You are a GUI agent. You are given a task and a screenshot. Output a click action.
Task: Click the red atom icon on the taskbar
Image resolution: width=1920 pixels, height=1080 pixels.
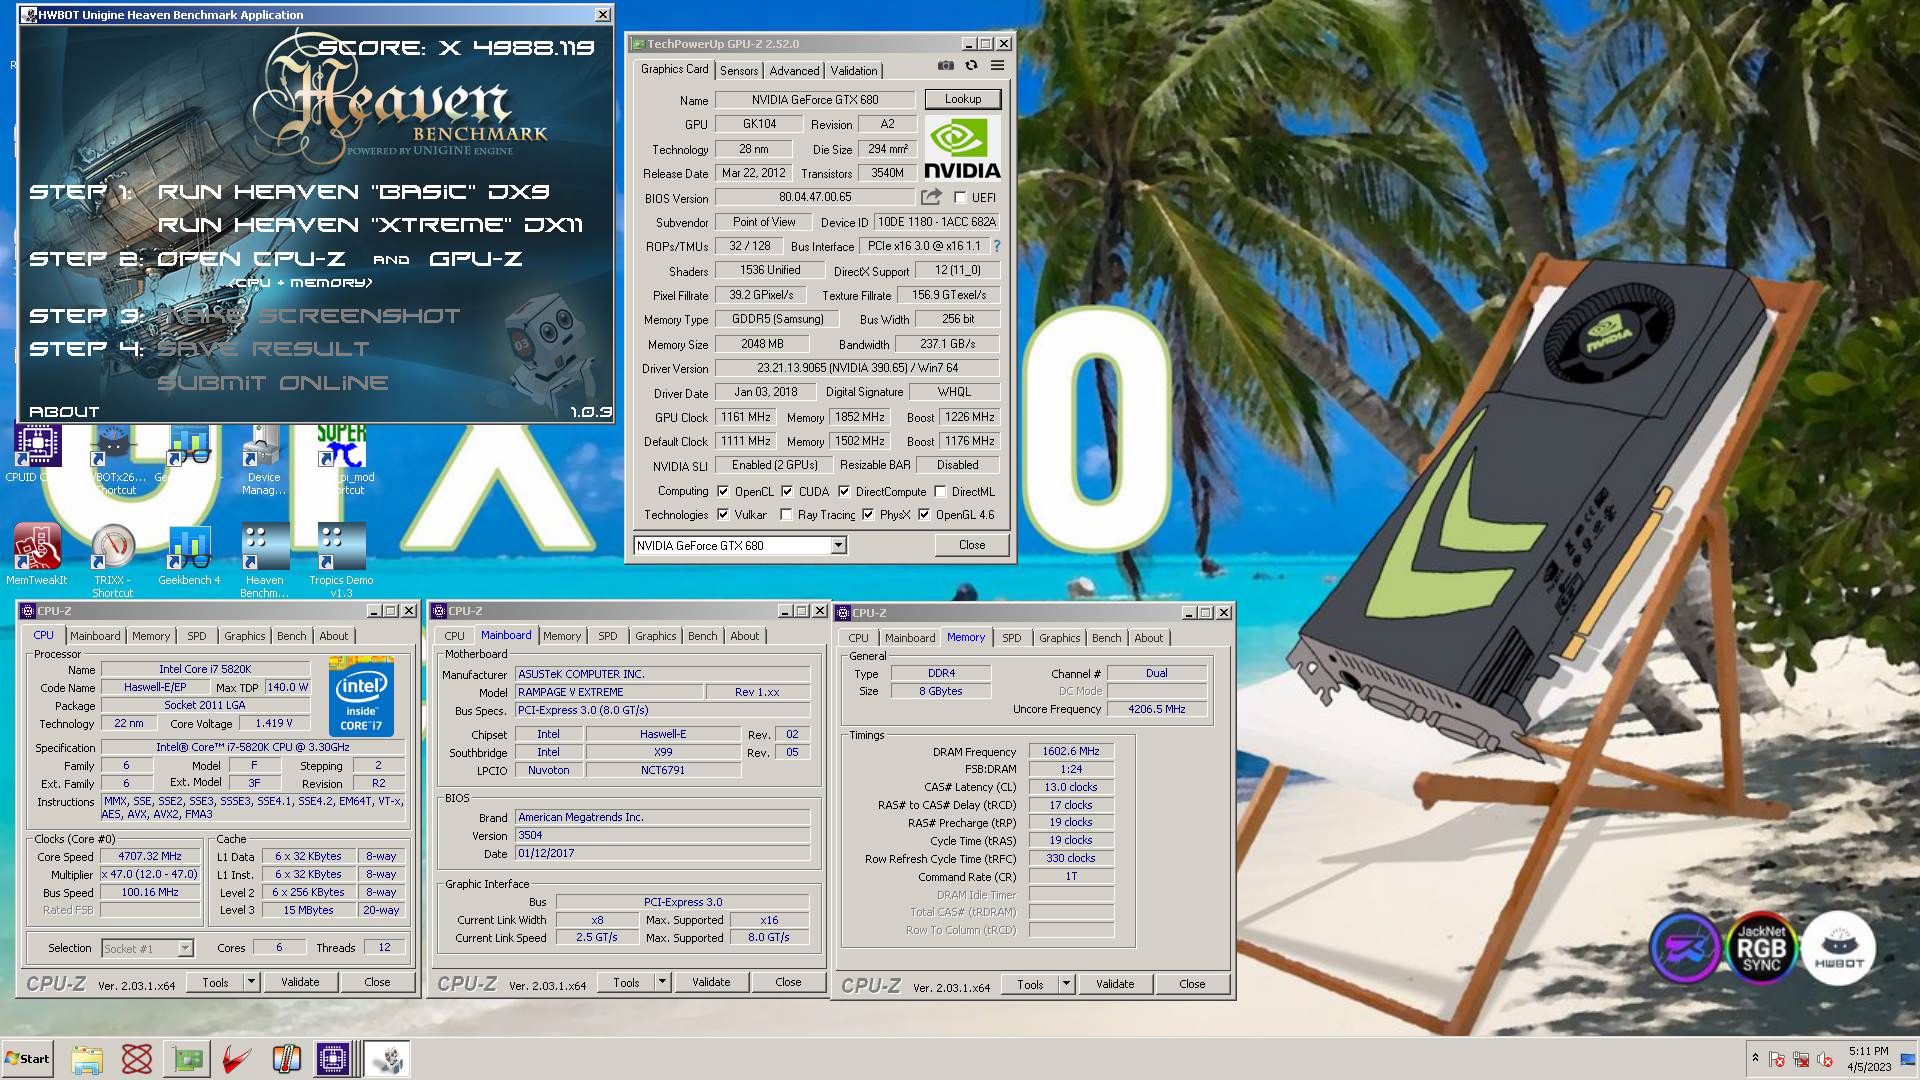tap(137, 1059)
